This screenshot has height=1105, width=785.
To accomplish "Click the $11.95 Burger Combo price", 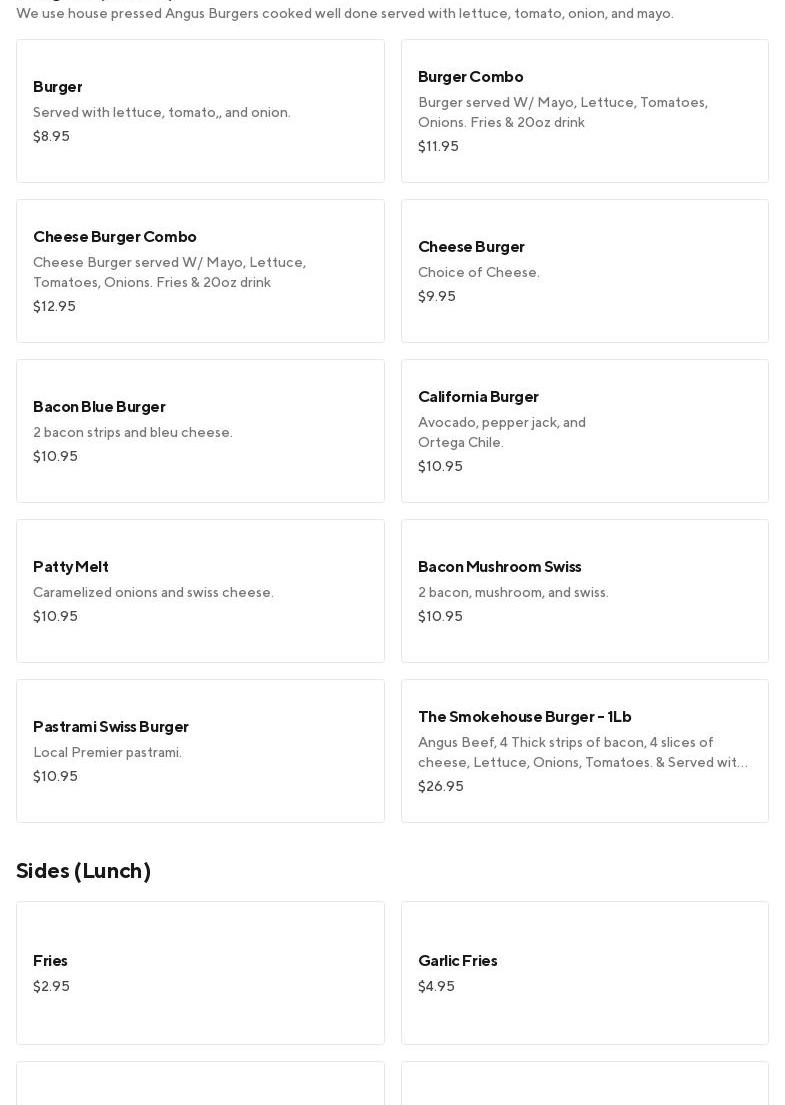I will (438, 147).
